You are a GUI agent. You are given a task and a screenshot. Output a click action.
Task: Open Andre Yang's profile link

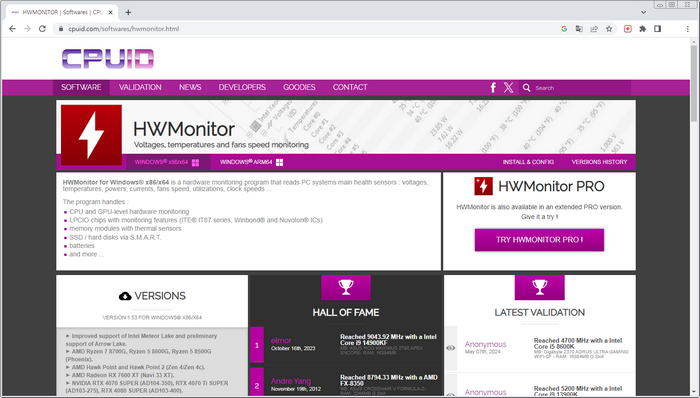coord(291,381)
